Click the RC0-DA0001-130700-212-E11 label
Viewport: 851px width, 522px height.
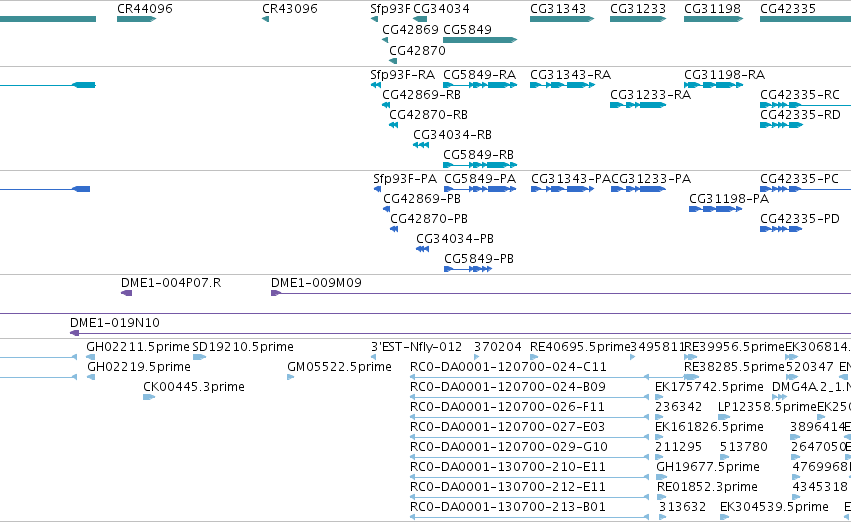pyautogui.click(x=507, y=487)
